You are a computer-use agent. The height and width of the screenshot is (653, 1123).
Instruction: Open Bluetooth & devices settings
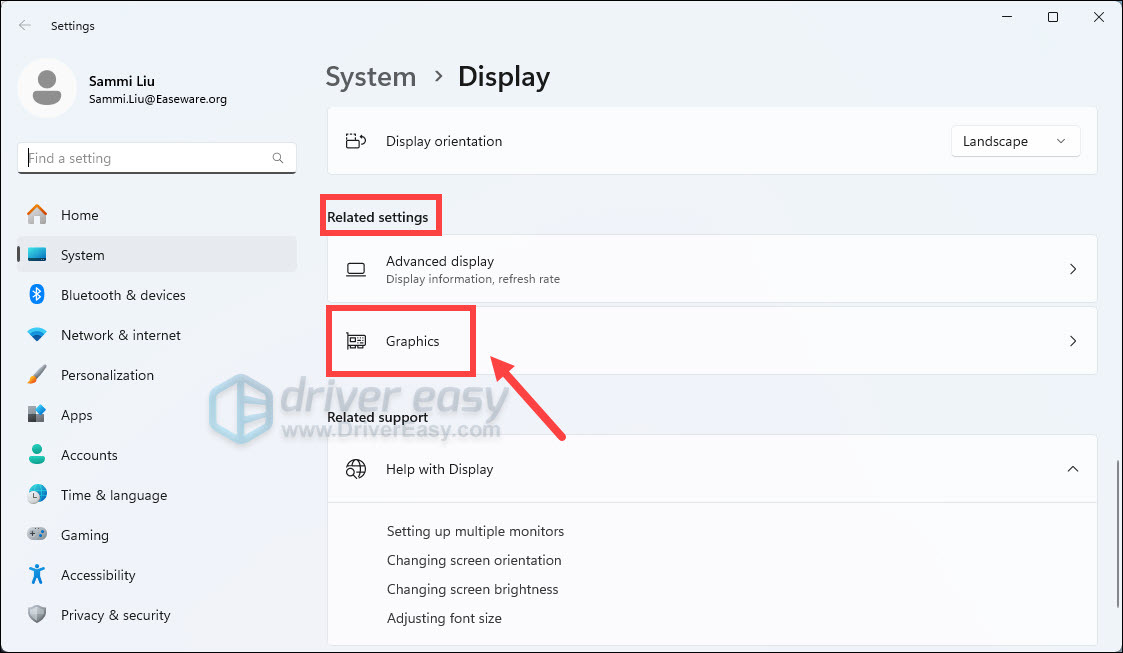[37, 294]
